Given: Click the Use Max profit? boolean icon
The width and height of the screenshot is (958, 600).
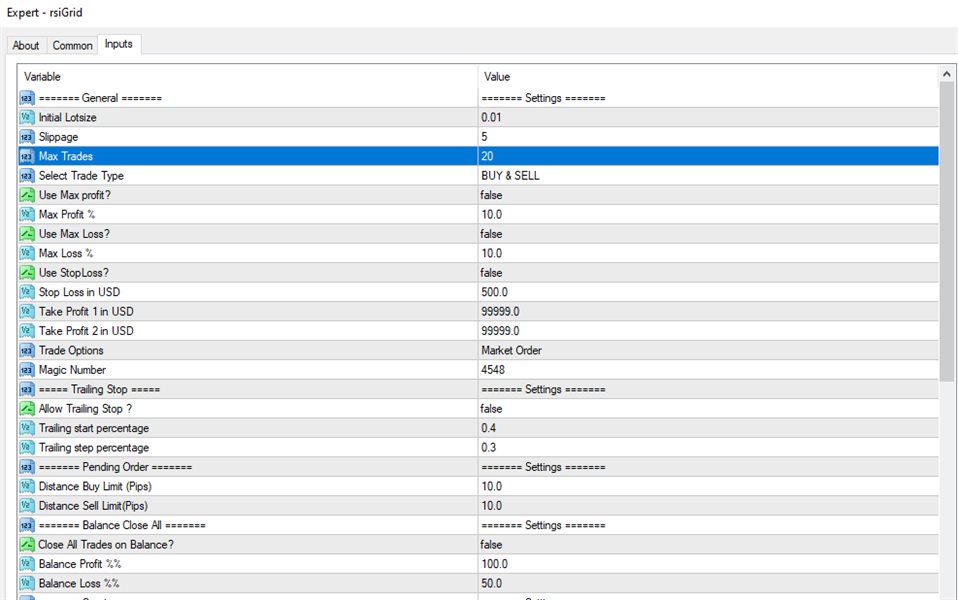Looking at the screenshot, I should 27,195.
